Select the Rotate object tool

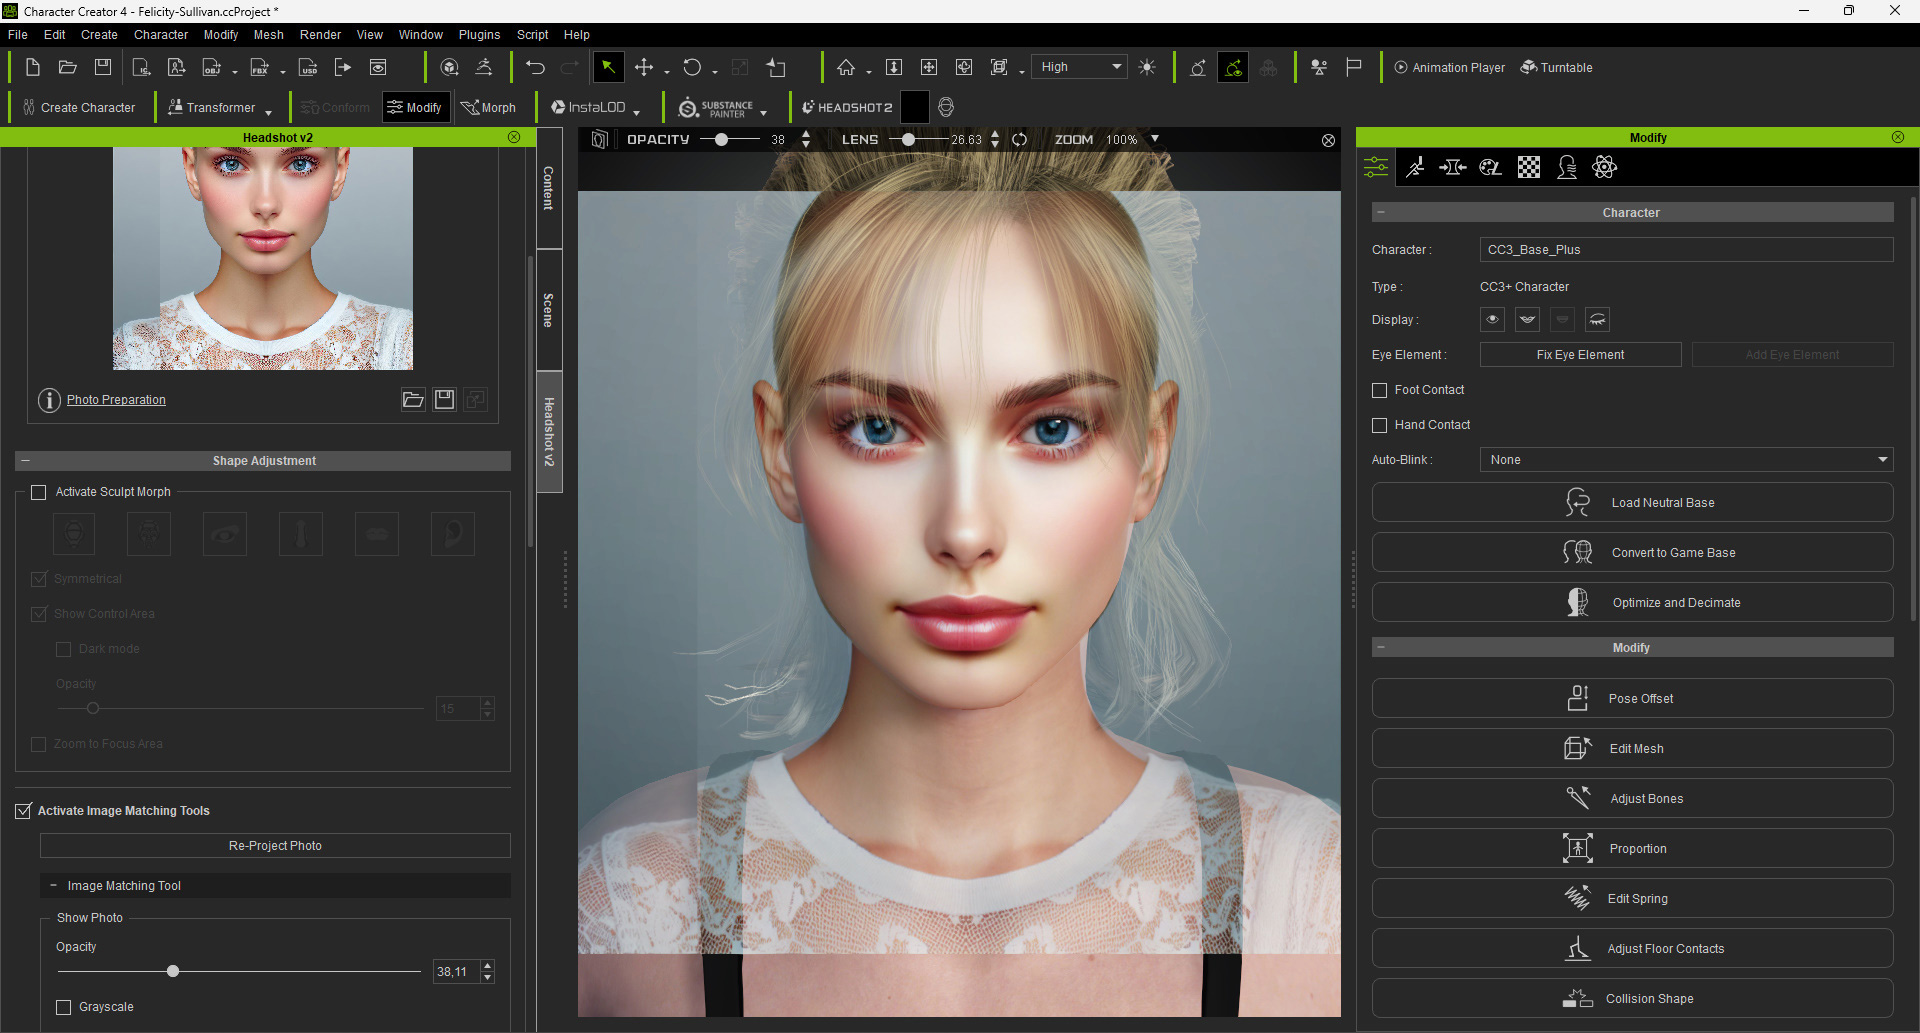click(692, 67)
